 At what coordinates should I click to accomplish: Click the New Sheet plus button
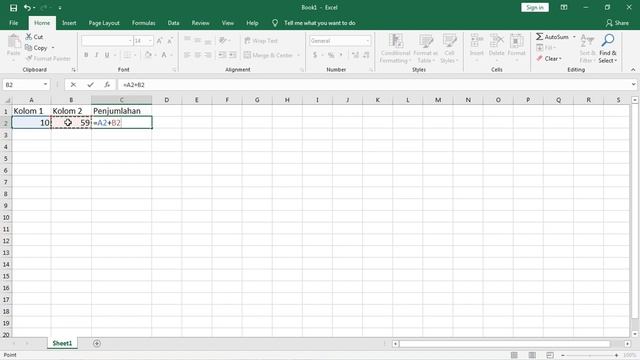tap(97, 344)
